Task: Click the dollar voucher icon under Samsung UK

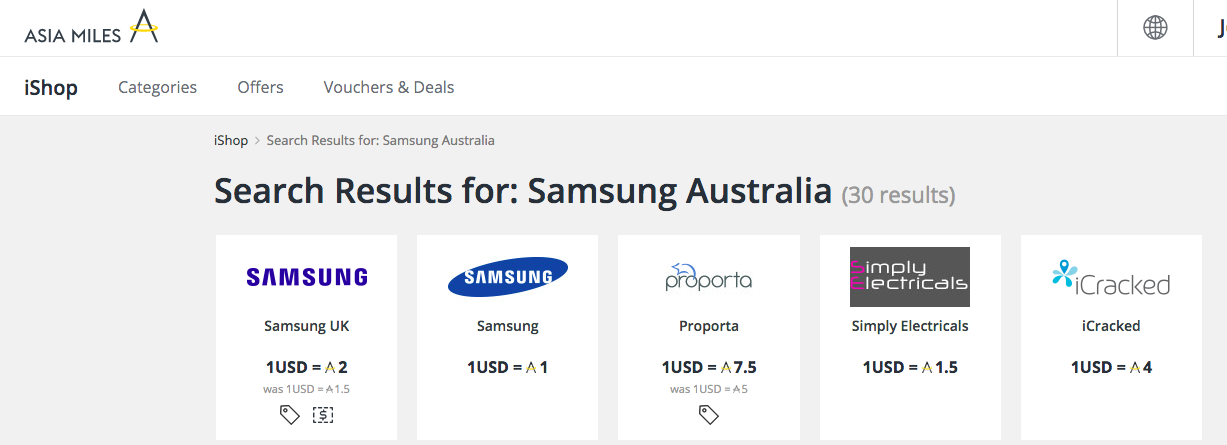Action: point(323,414)
